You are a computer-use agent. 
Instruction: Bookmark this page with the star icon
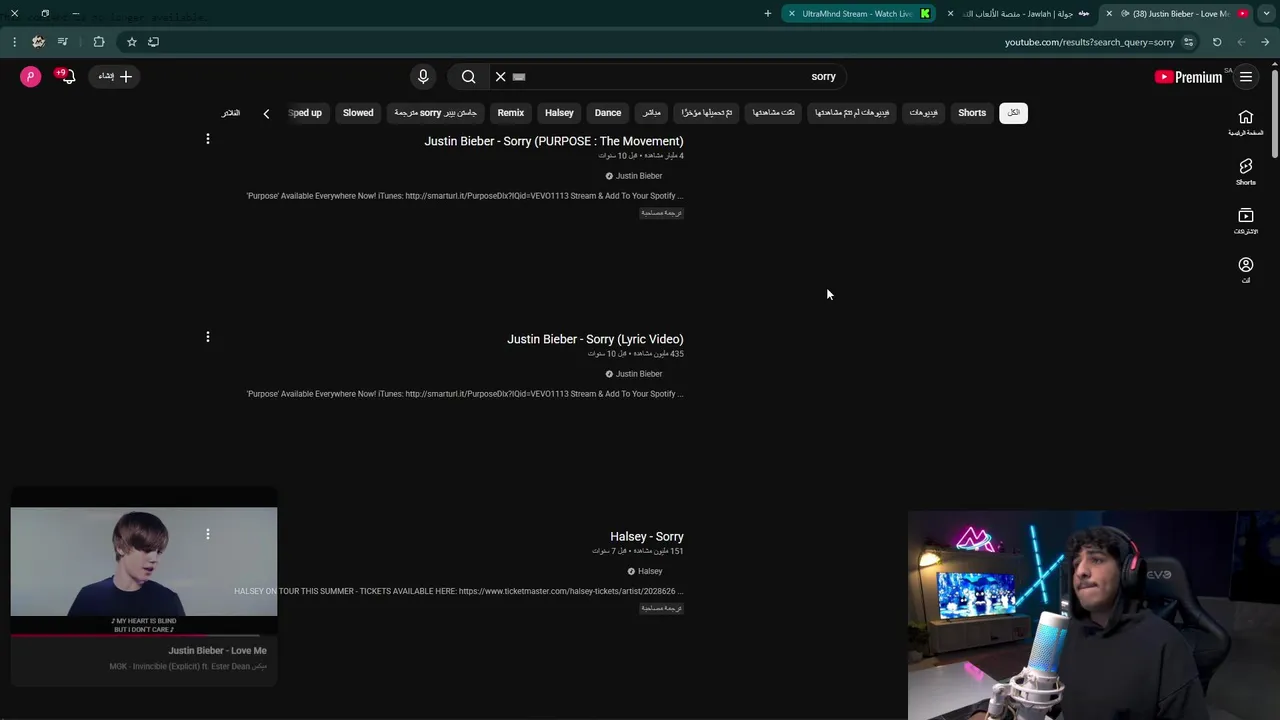pos(131,42)
